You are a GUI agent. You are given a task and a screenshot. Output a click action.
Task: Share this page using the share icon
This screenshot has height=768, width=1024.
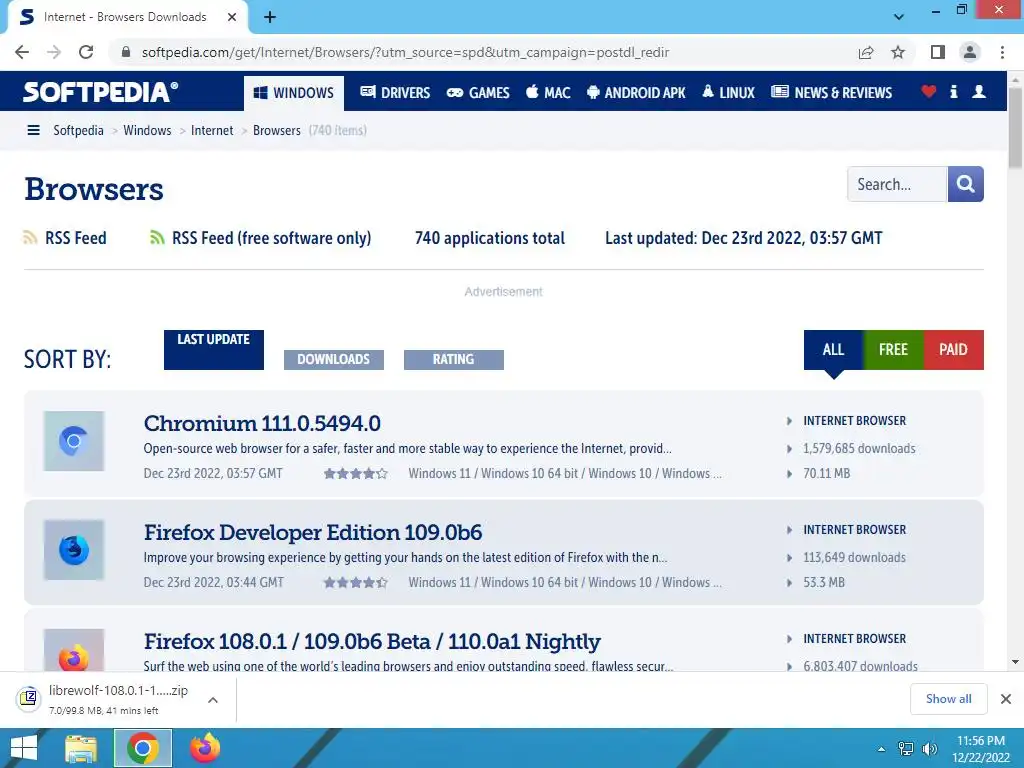click(866, 52)
